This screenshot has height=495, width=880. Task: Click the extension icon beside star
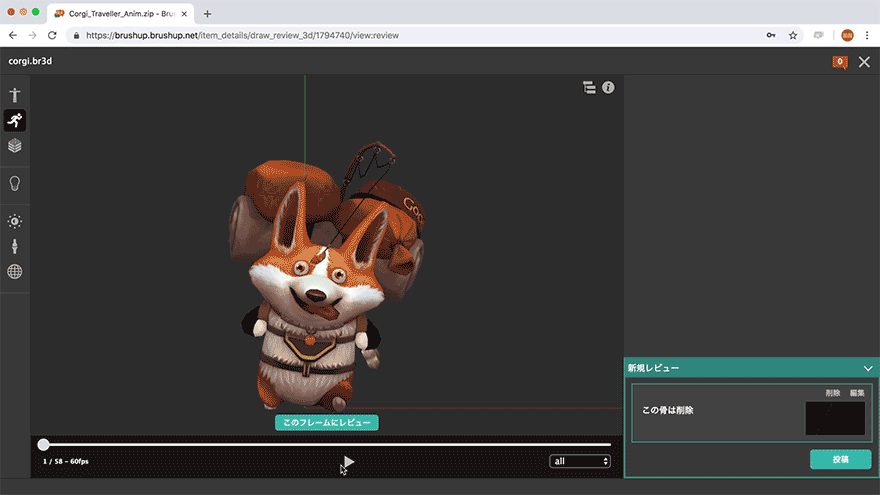(818, 35)
